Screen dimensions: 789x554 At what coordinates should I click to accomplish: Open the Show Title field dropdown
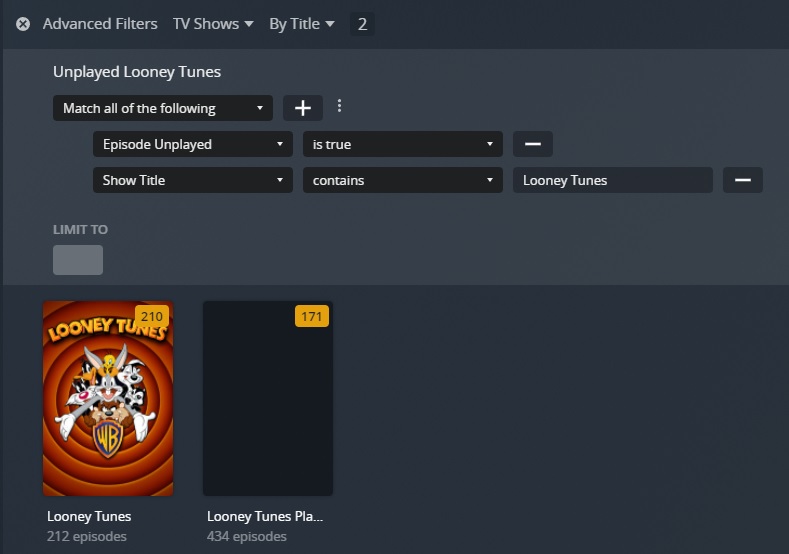[x=193, y=180]
